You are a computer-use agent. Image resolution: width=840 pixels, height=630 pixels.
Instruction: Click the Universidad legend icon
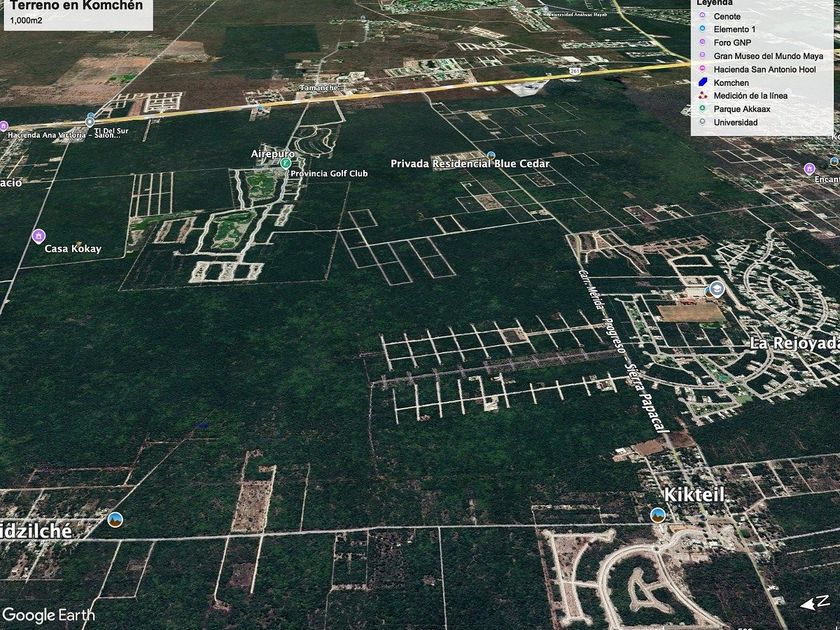pos(703,122)
